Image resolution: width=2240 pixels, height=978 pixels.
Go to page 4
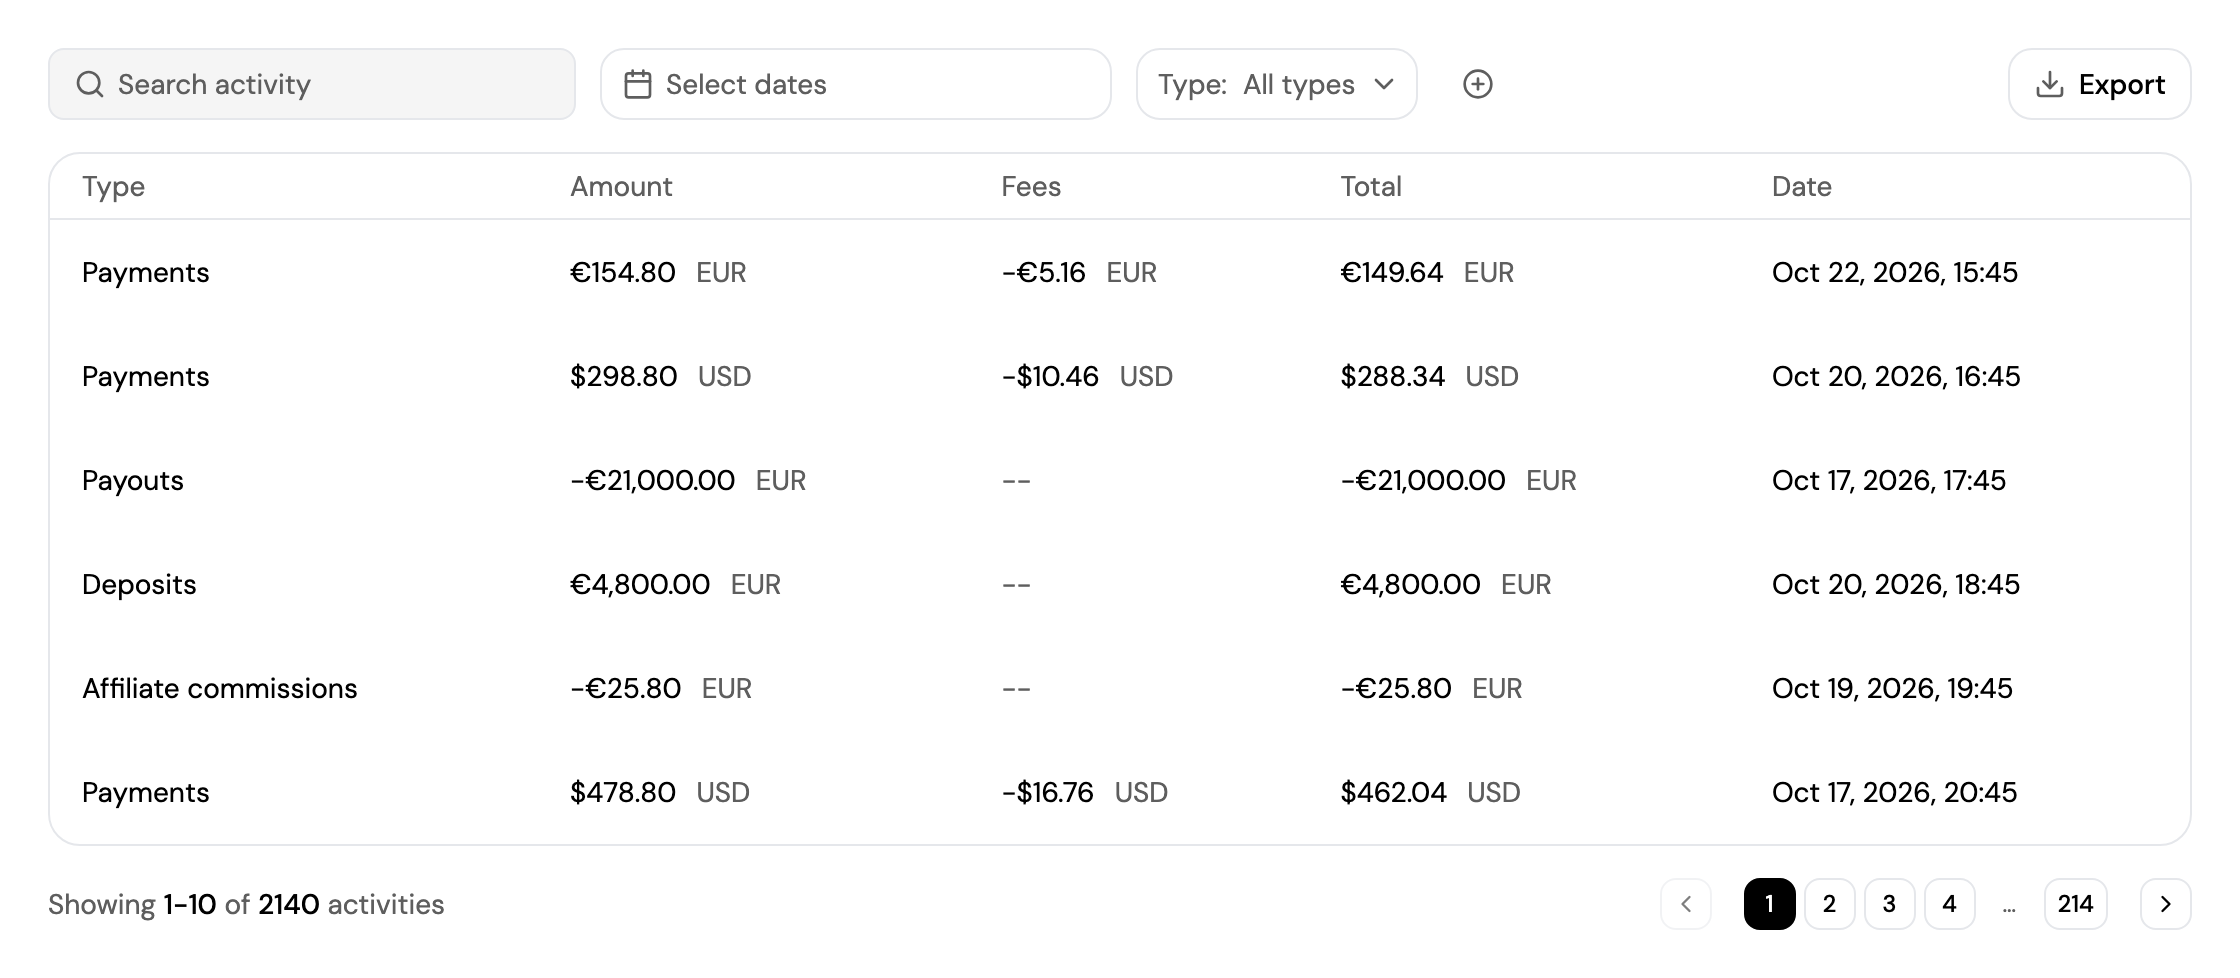pyautogui.click(x=1949, y=904)
